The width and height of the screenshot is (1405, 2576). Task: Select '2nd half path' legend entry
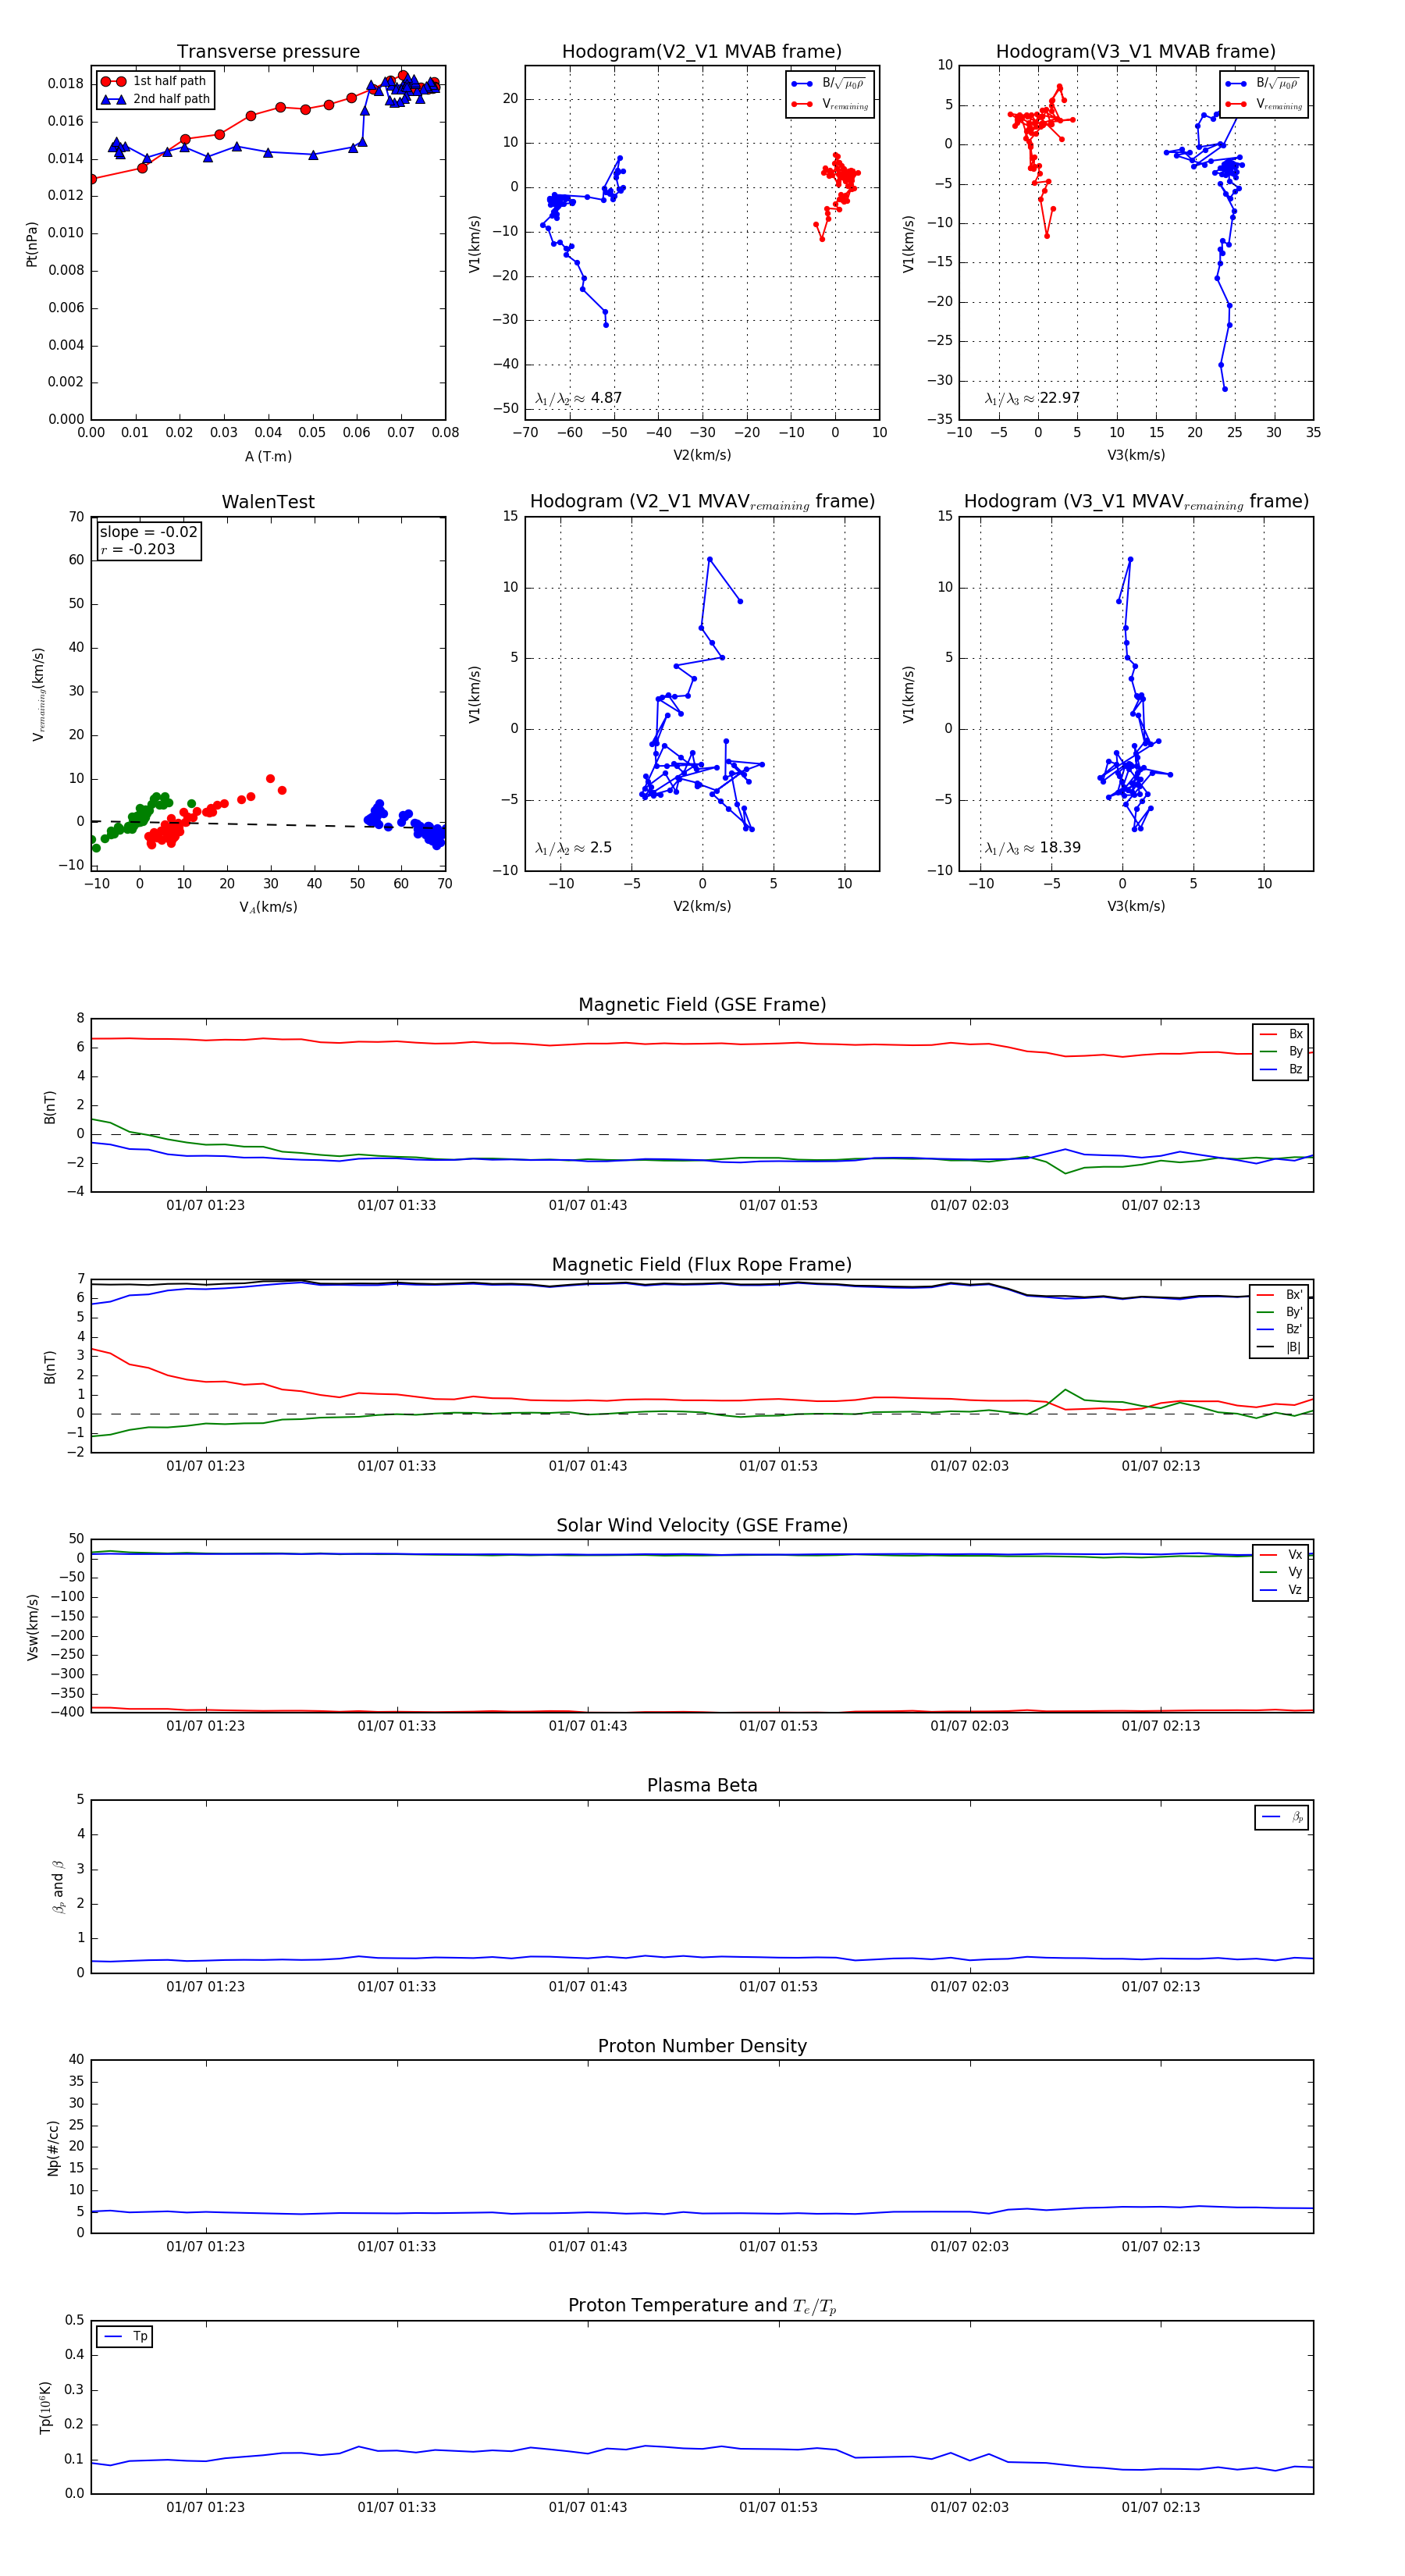[156, 99]
